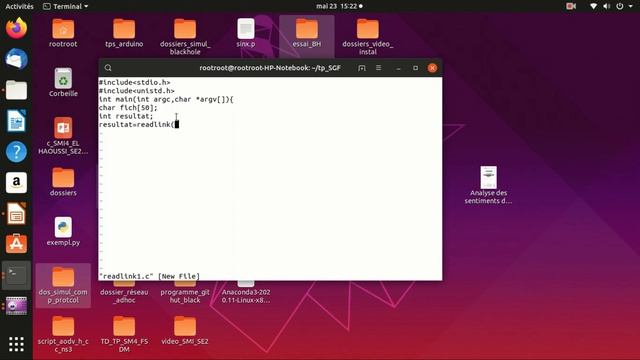Close the terminal window
640x360 pixels.
tap(432, 68)
